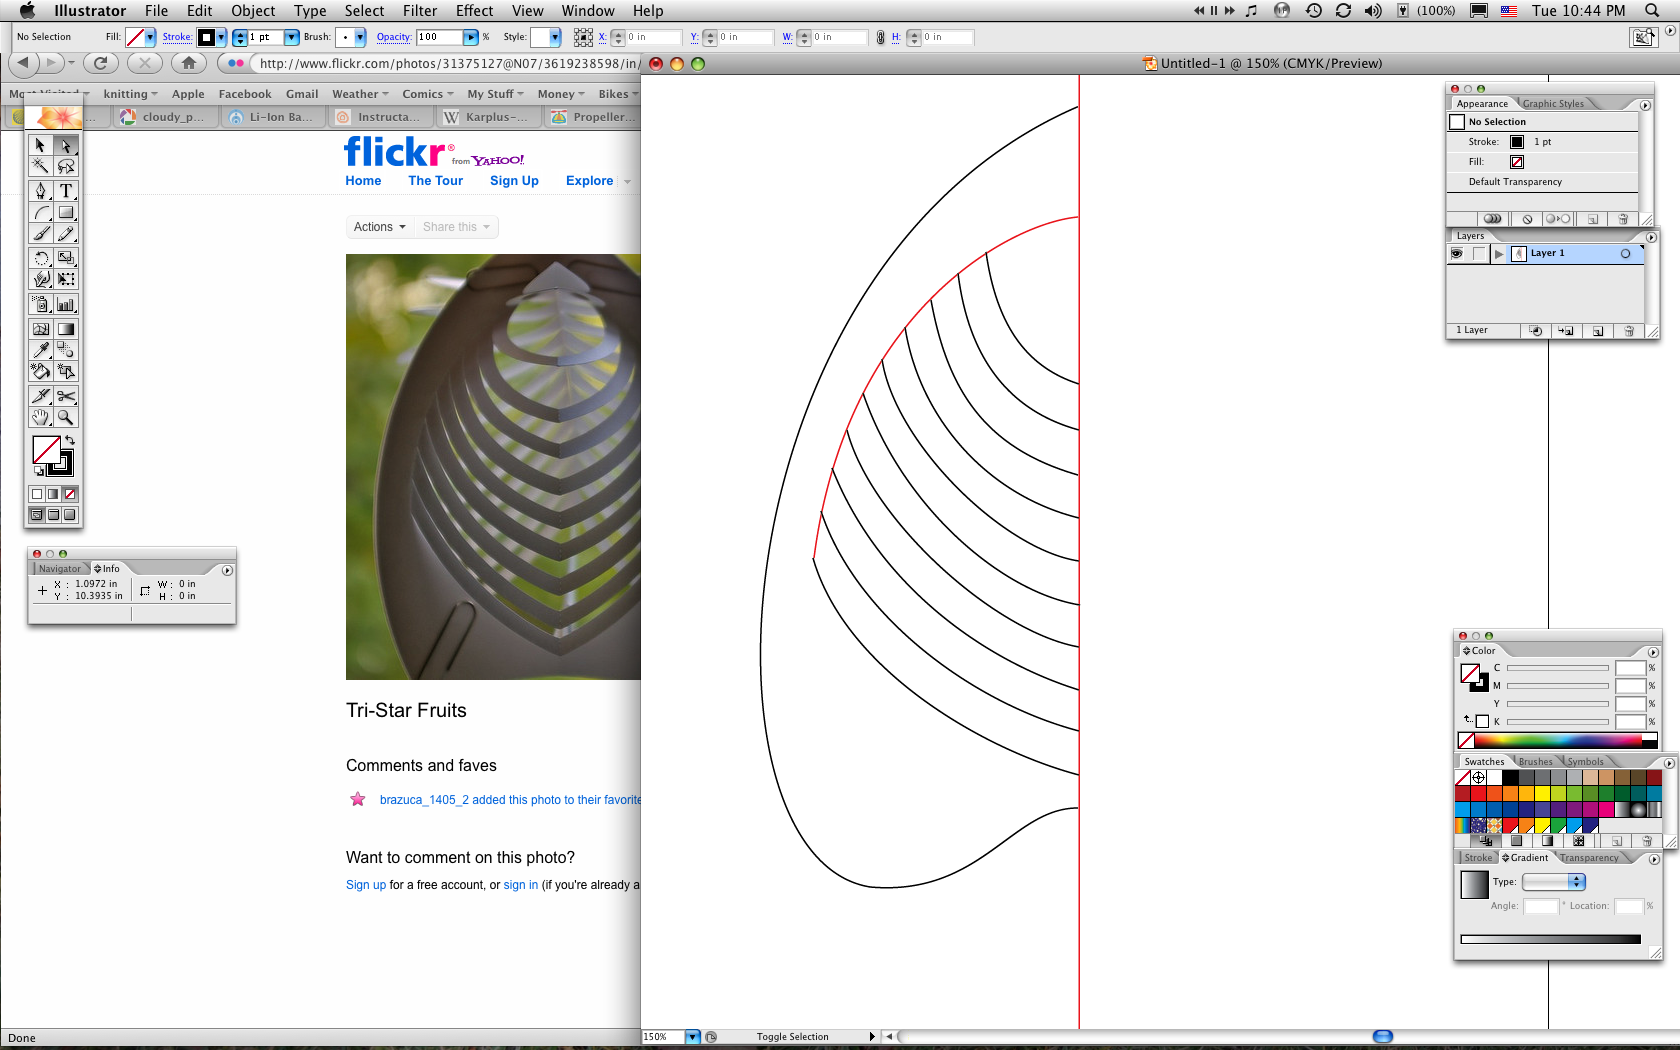The height and width of the screenshot is (1050, 1680).
Task: Open the gradient Type dropdown
Action: pyautogui.click(x=1553, y=882)
